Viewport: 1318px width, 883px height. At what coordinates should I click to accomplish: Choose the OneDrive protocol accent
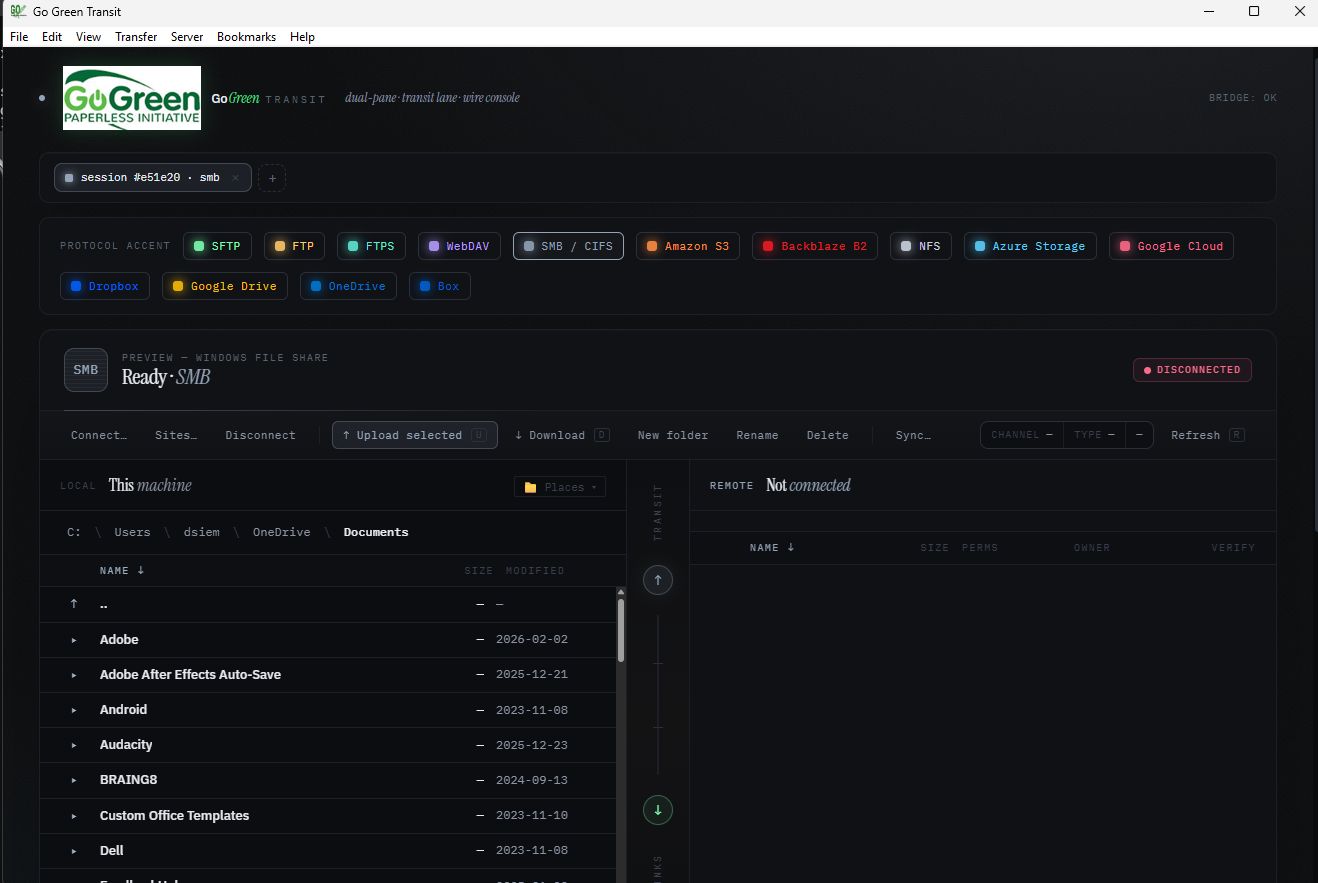point(348,286)
